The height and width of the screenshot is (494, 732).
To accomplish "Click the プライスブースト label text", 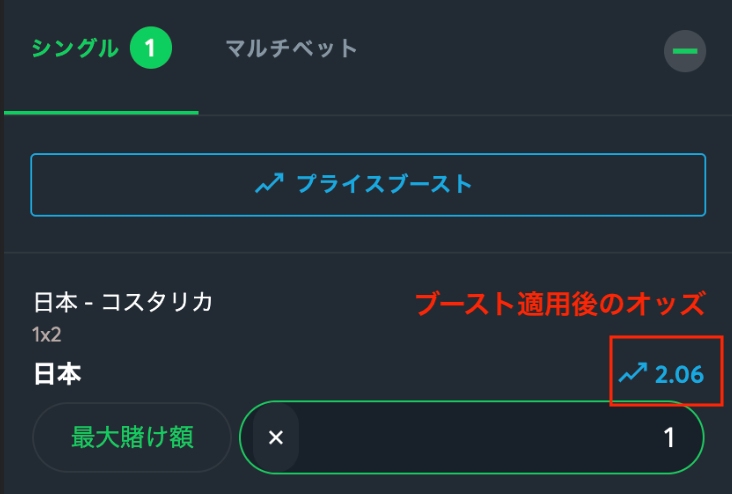I will point(384,185).
